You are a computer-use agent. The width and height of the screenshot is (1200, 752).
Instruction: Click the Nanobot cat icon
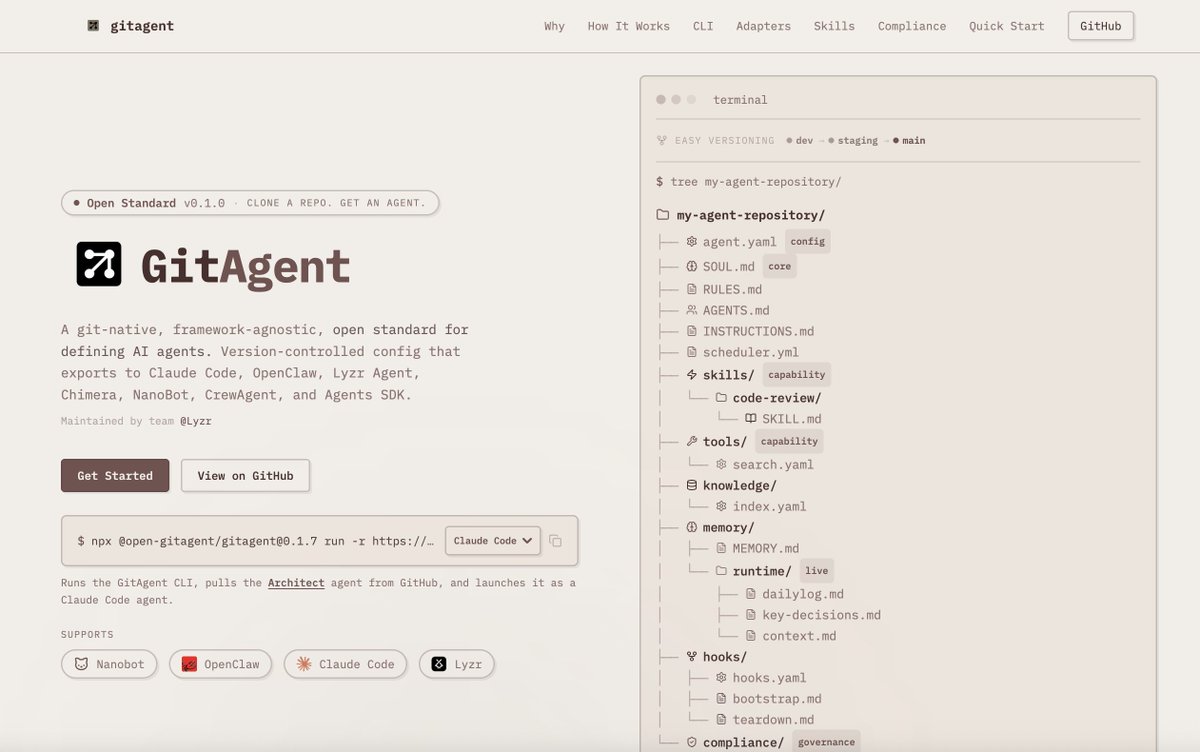(x=80, y=664)
